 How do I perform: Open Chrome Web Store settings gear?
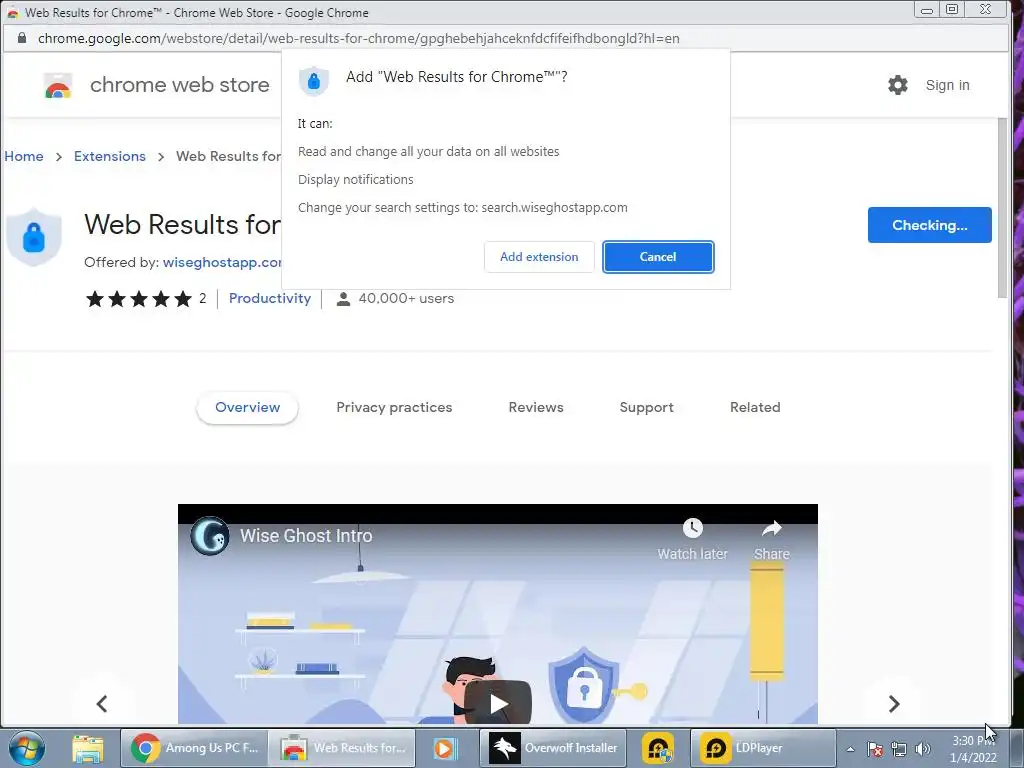click(897, 85)
